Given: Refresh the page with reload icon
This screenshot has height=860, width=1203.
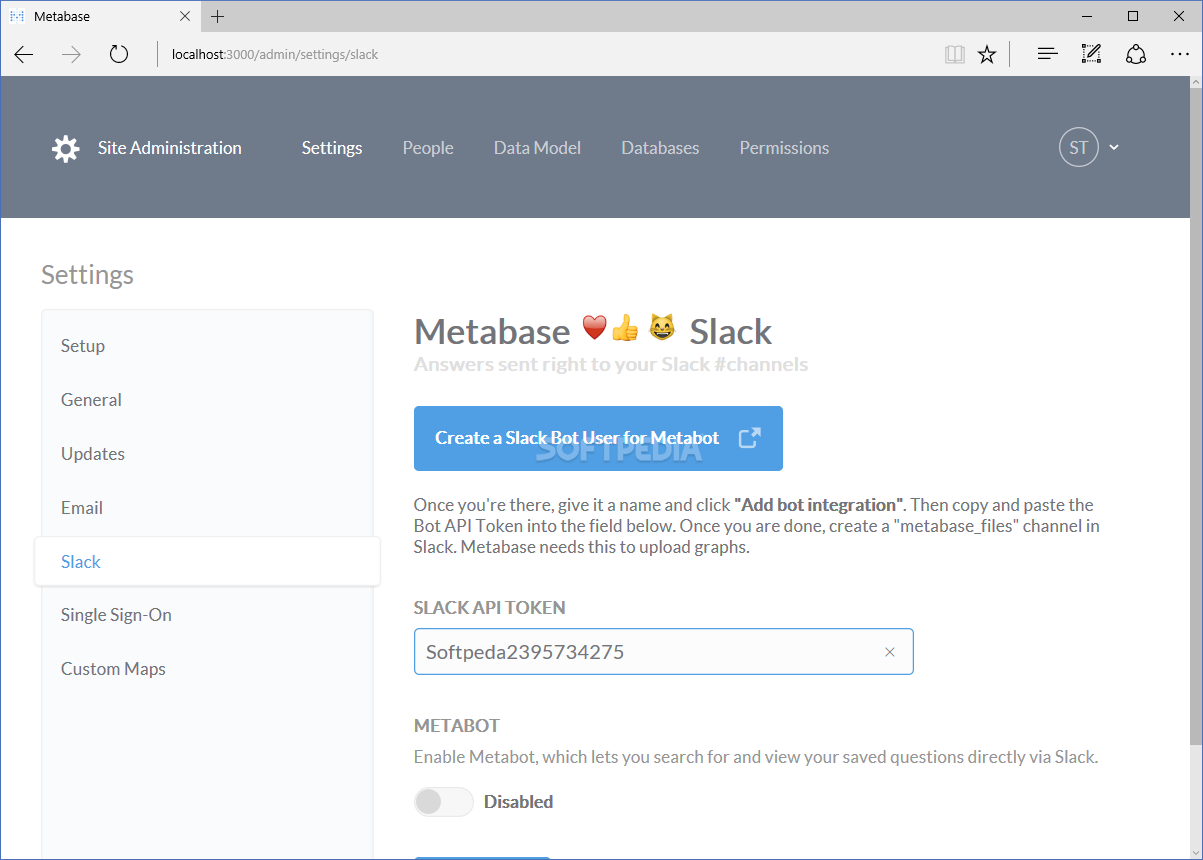Looking at the screenshot, I should click(119, 54).
